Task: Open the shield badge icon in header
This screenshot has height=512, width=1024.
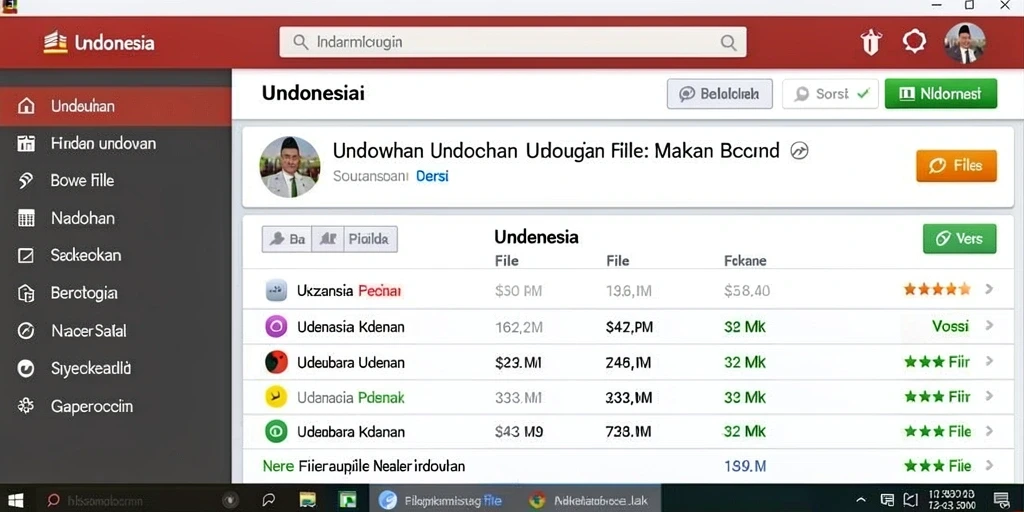Action: [871, 42]
